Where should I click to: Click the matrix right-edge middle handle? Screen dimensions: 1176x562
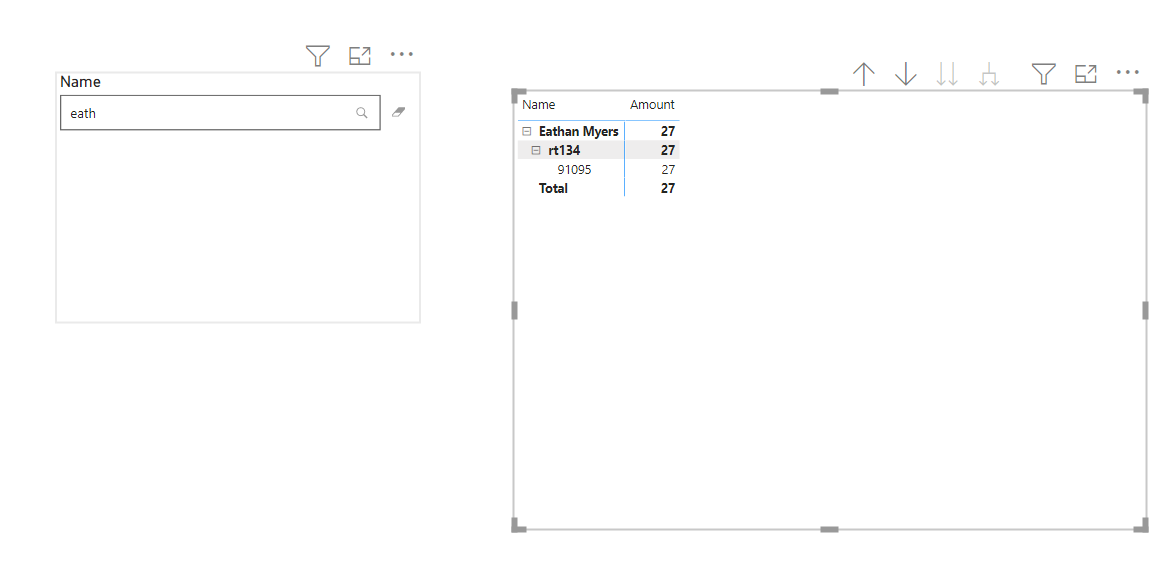[1145, 310]
